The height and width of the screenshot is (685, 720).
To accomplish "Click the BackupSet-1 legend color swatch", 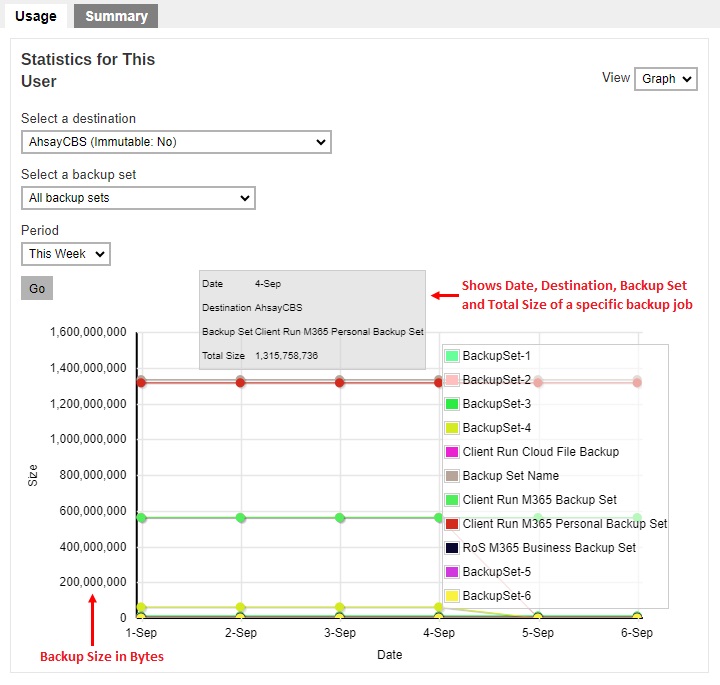I will click(452, 356).
